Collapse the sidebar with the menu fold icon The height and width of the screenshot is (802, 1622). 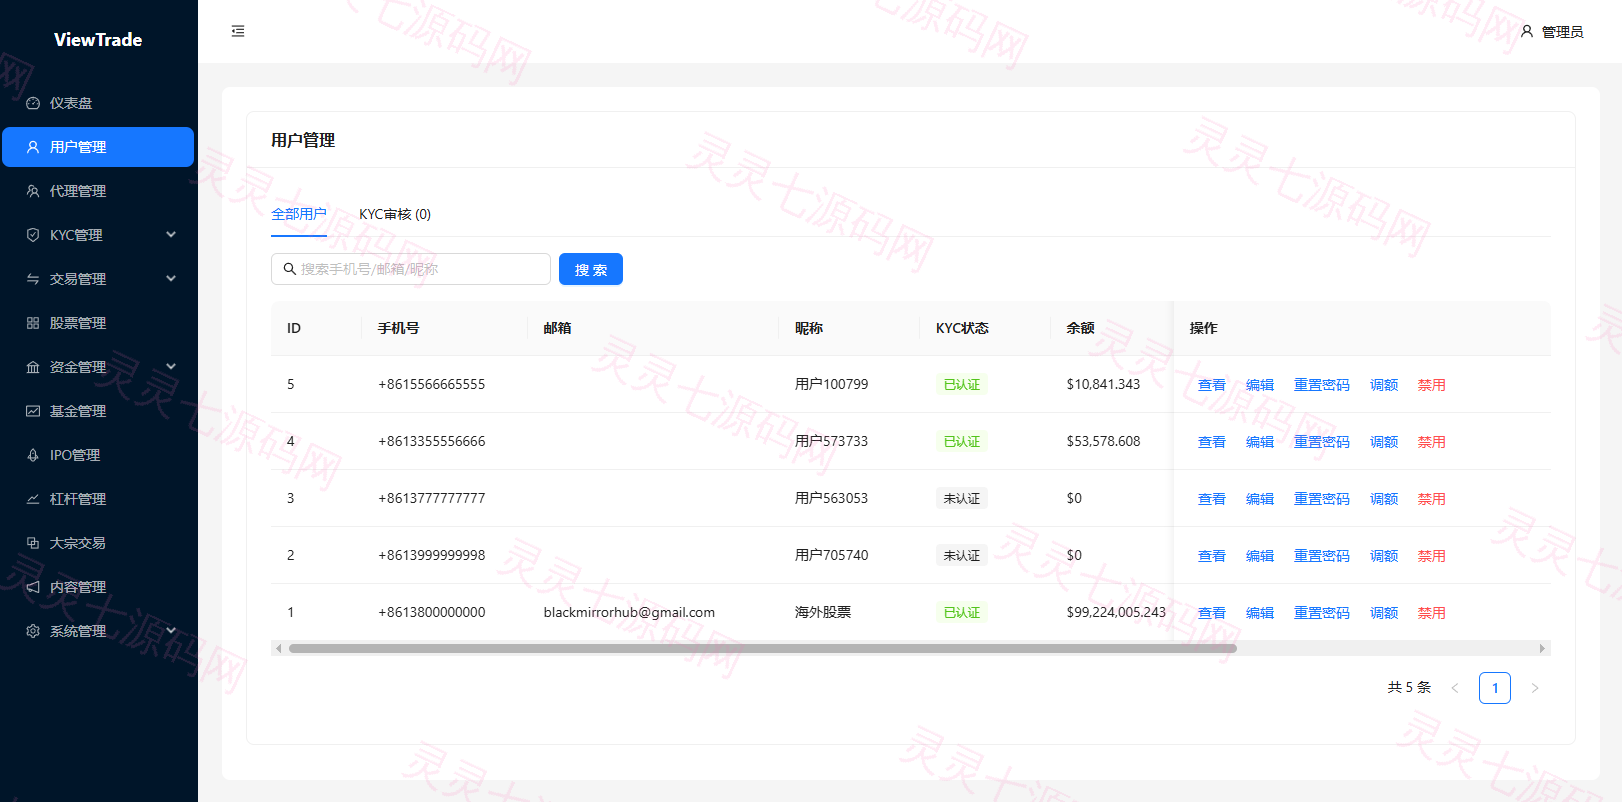click(x=238, y=31)
